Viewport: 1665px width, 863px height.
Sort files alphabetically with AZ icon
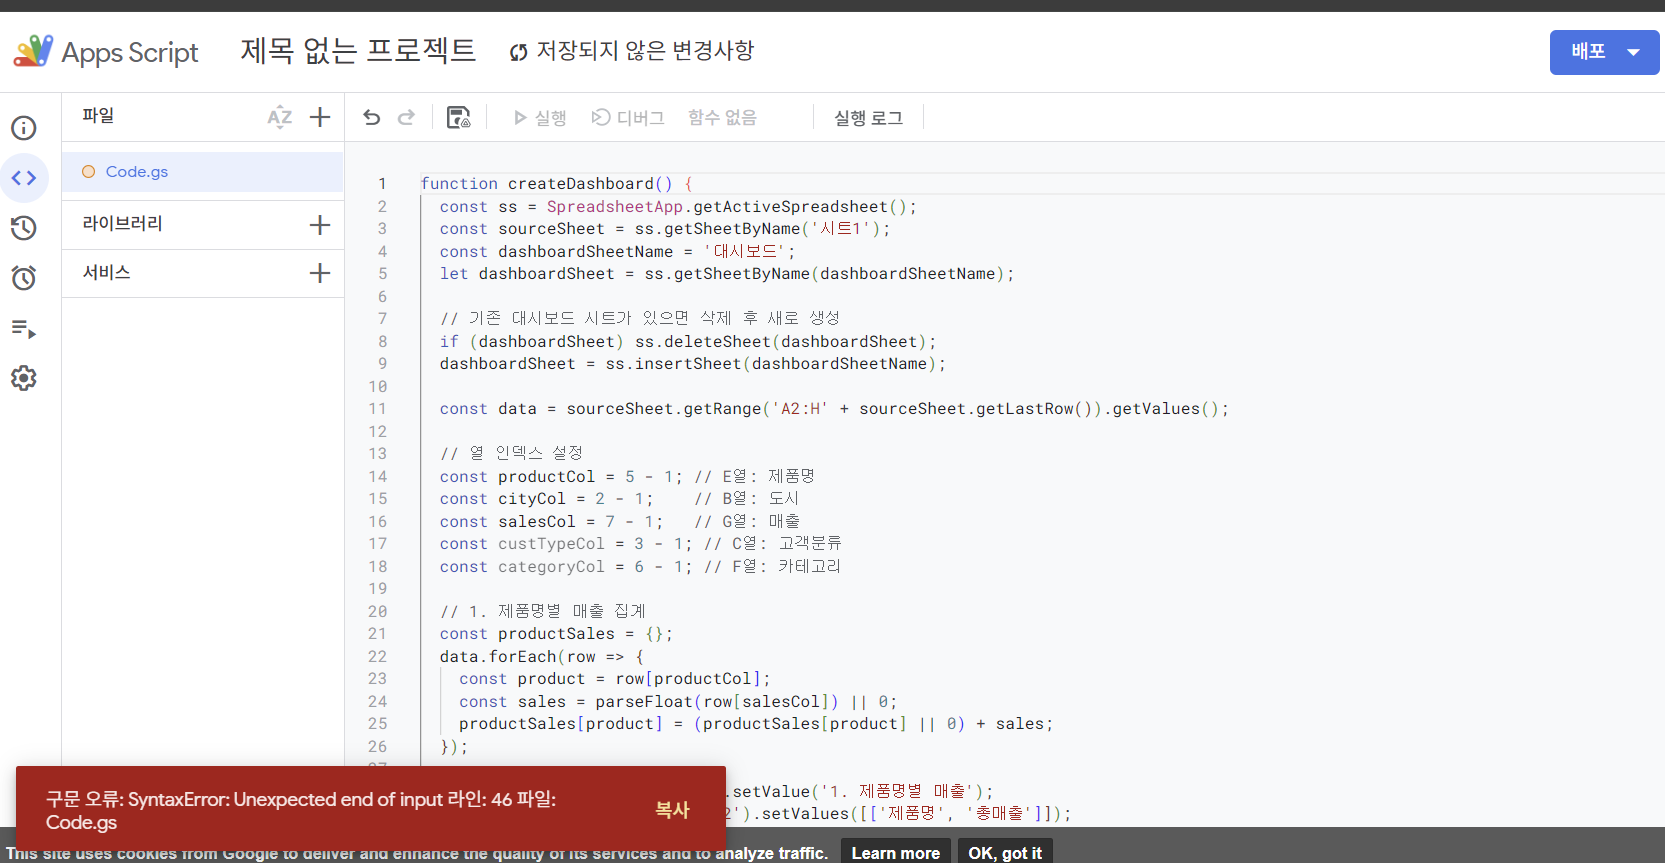(x=280, y=117)
